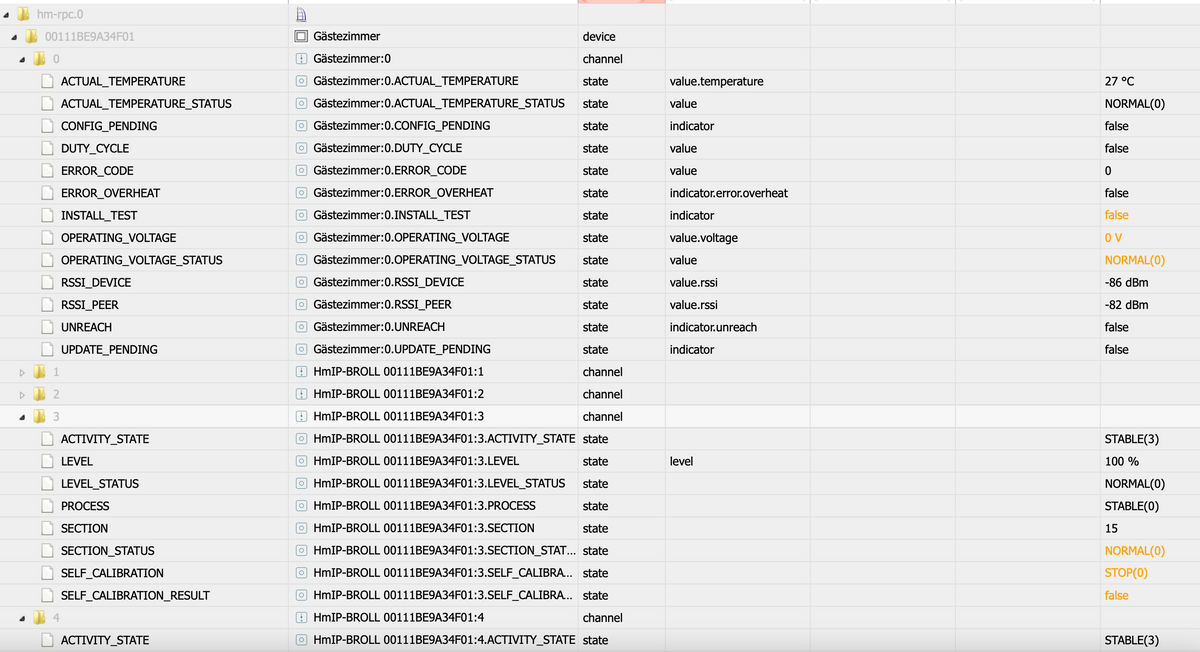1200x652 pixels.
Task: Select the SELF_CALIBRATION tree item
Action: click(x=112, y=573)
